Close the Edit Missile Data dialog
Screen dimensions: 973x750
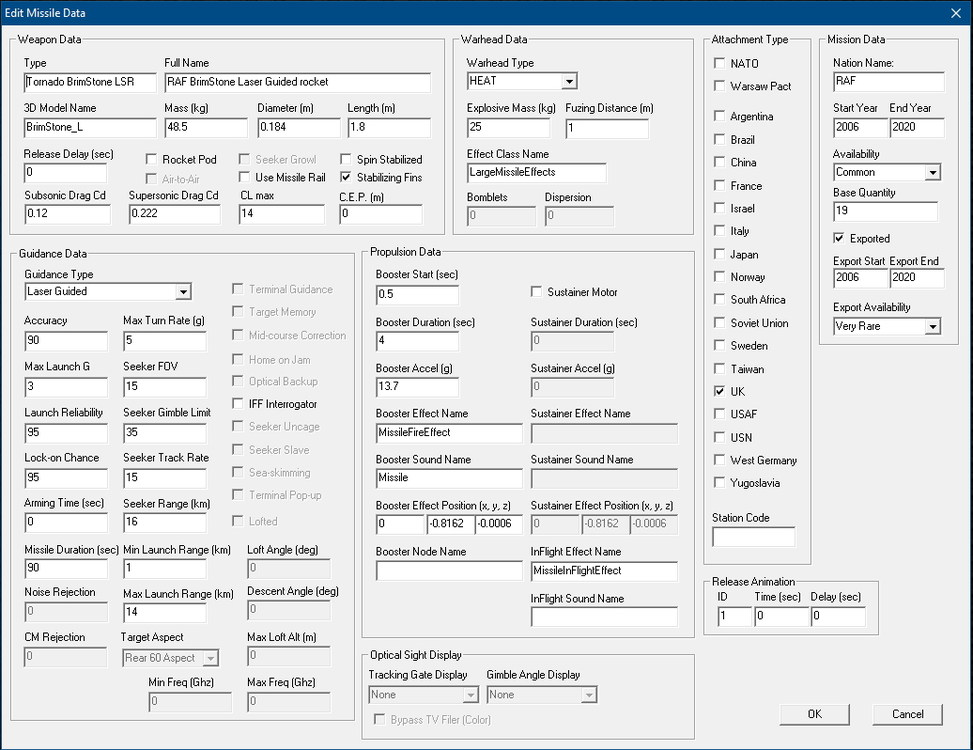click(x=956, y=13)
